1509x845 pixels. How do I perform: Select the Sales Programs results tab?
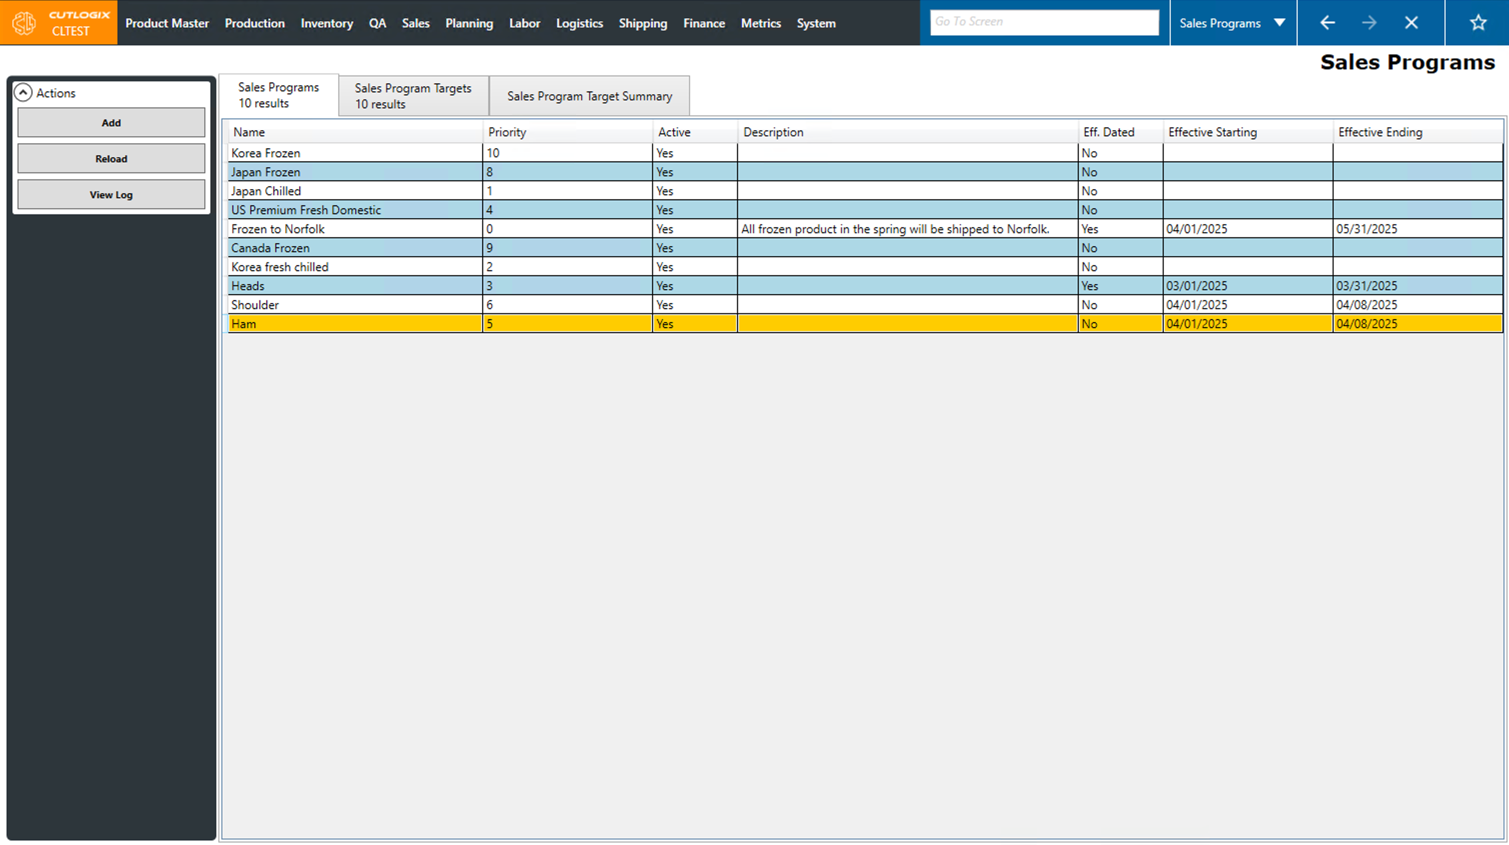click(276, 95)
